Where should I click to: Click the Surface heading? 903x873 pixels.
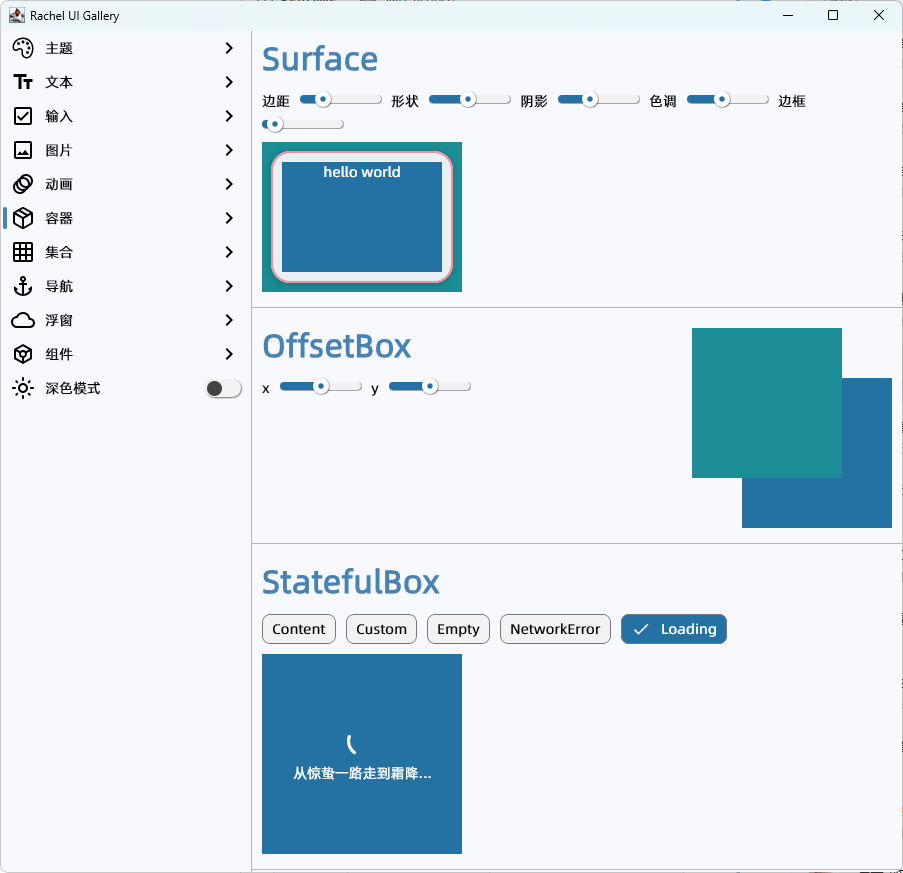click(x=320, y=59)
